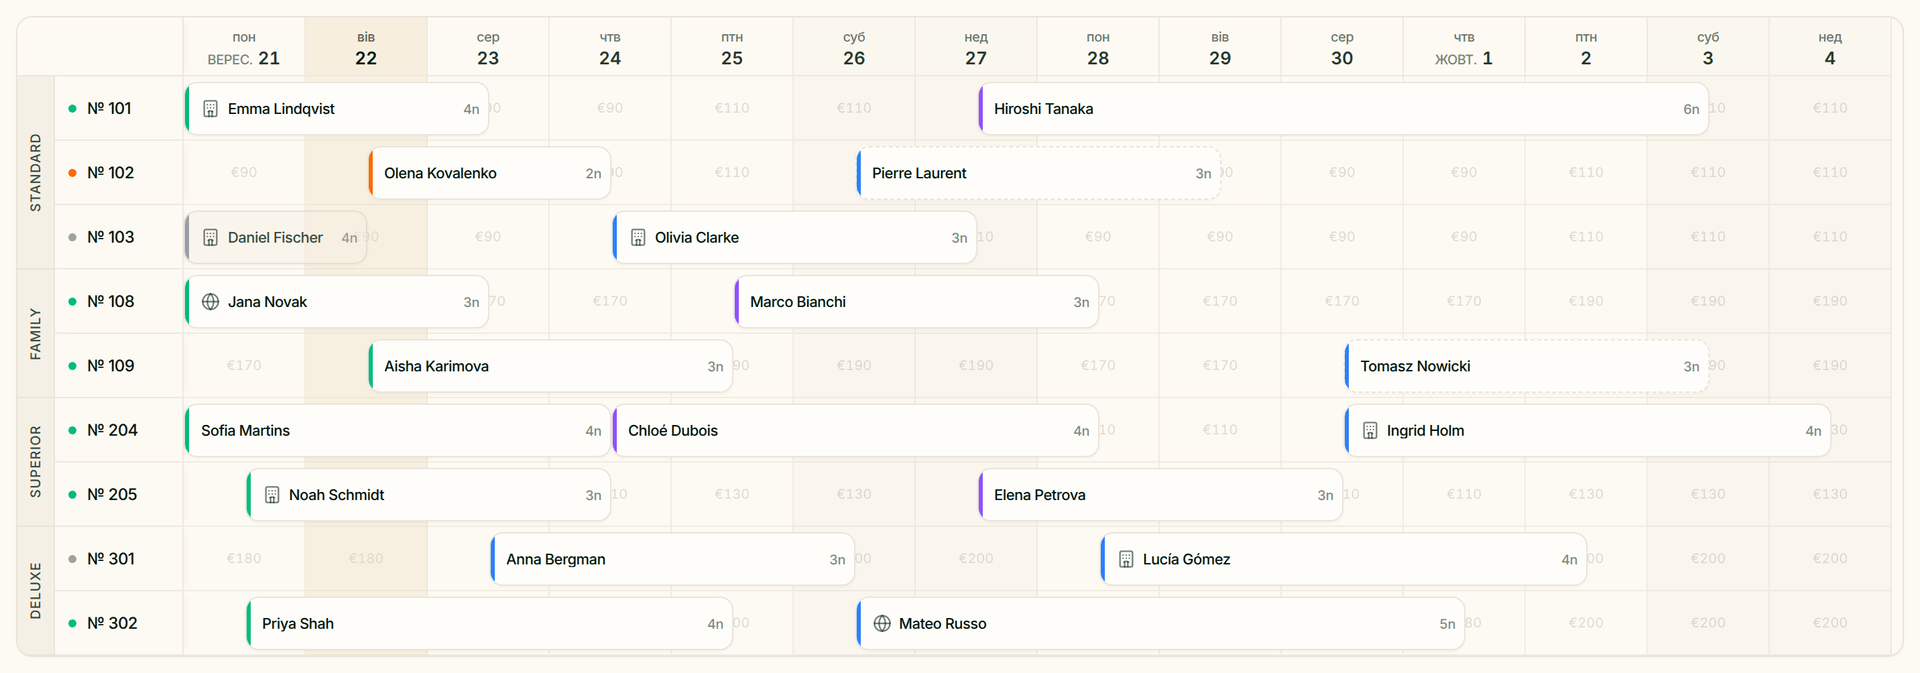
Task: Open Olena Kovalenko's booking in room 102
Action: coord(489,173)
